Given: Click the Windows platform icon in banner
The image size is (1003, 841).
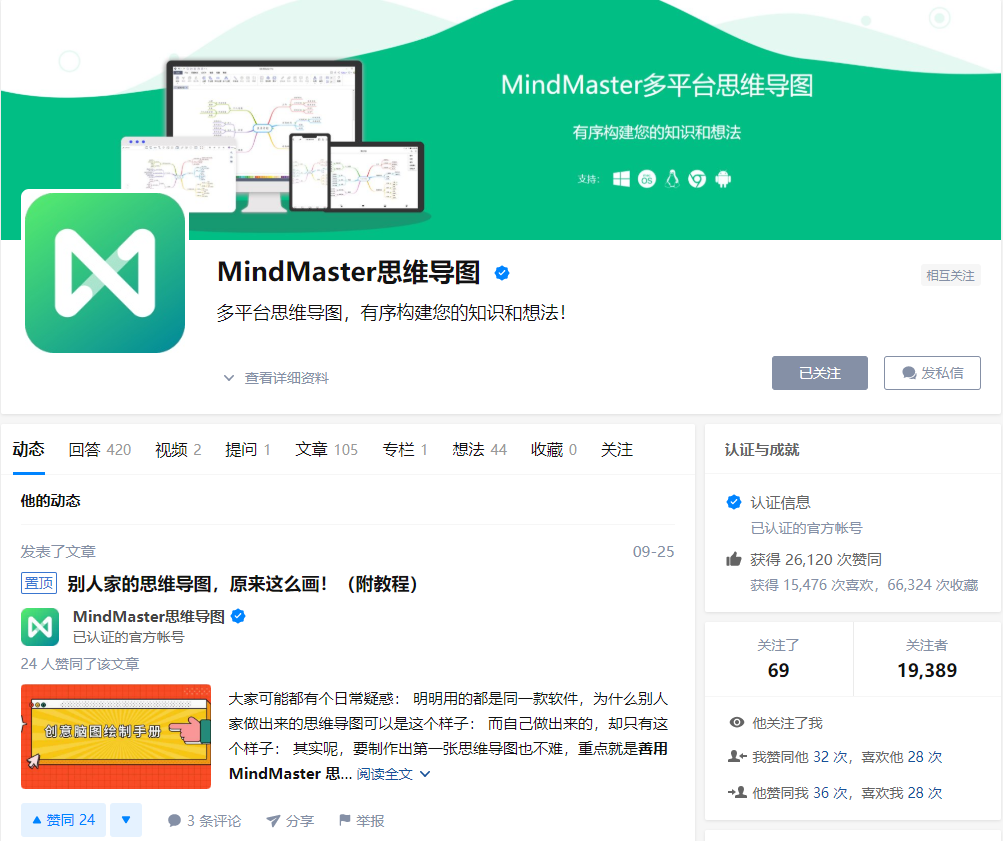Looking at the screenshot, I should 621,179.
